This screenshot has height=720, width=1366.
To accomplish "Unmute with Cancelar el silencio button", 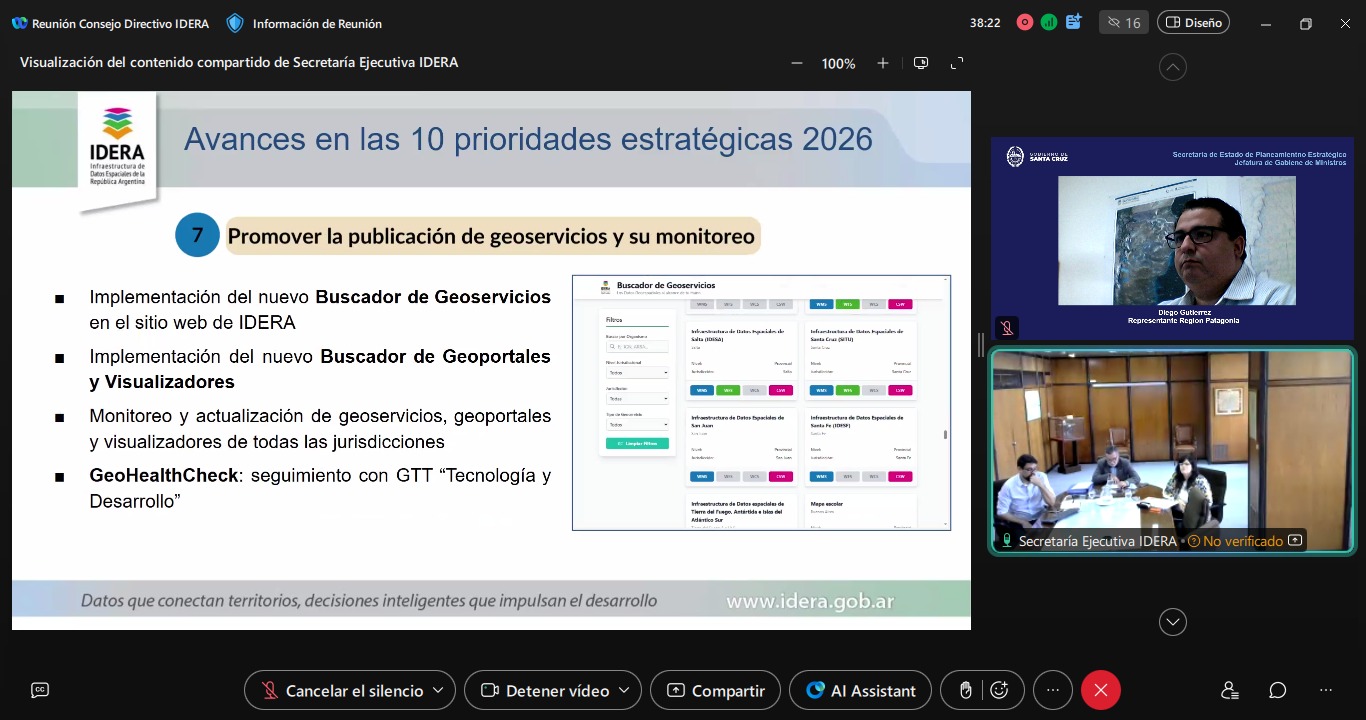I will [x=341, y=690].
